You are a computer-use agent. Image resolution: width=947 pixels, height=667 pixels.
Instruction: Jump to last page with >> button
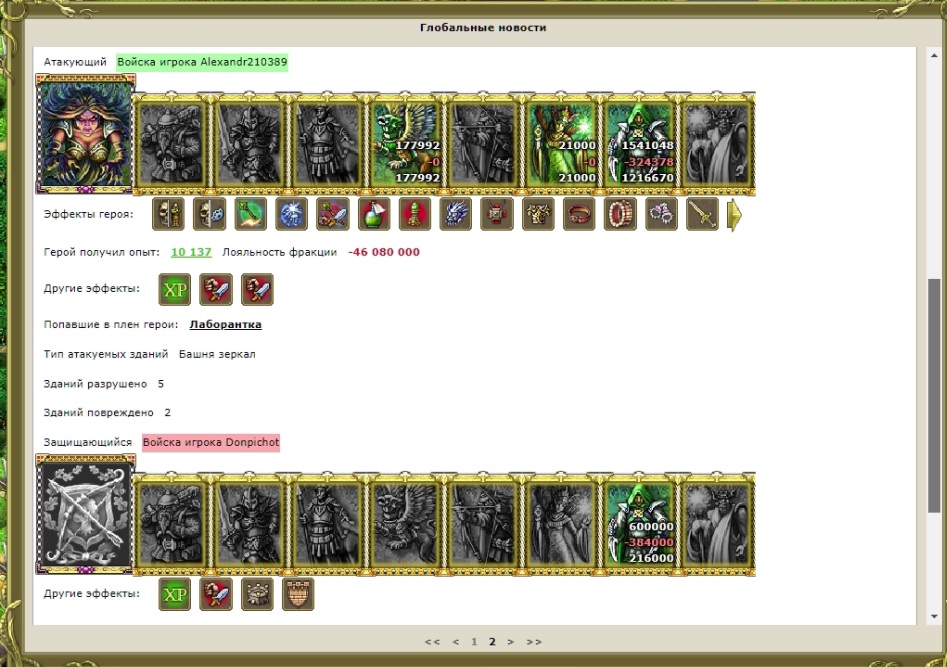click(x=534, y=642)
